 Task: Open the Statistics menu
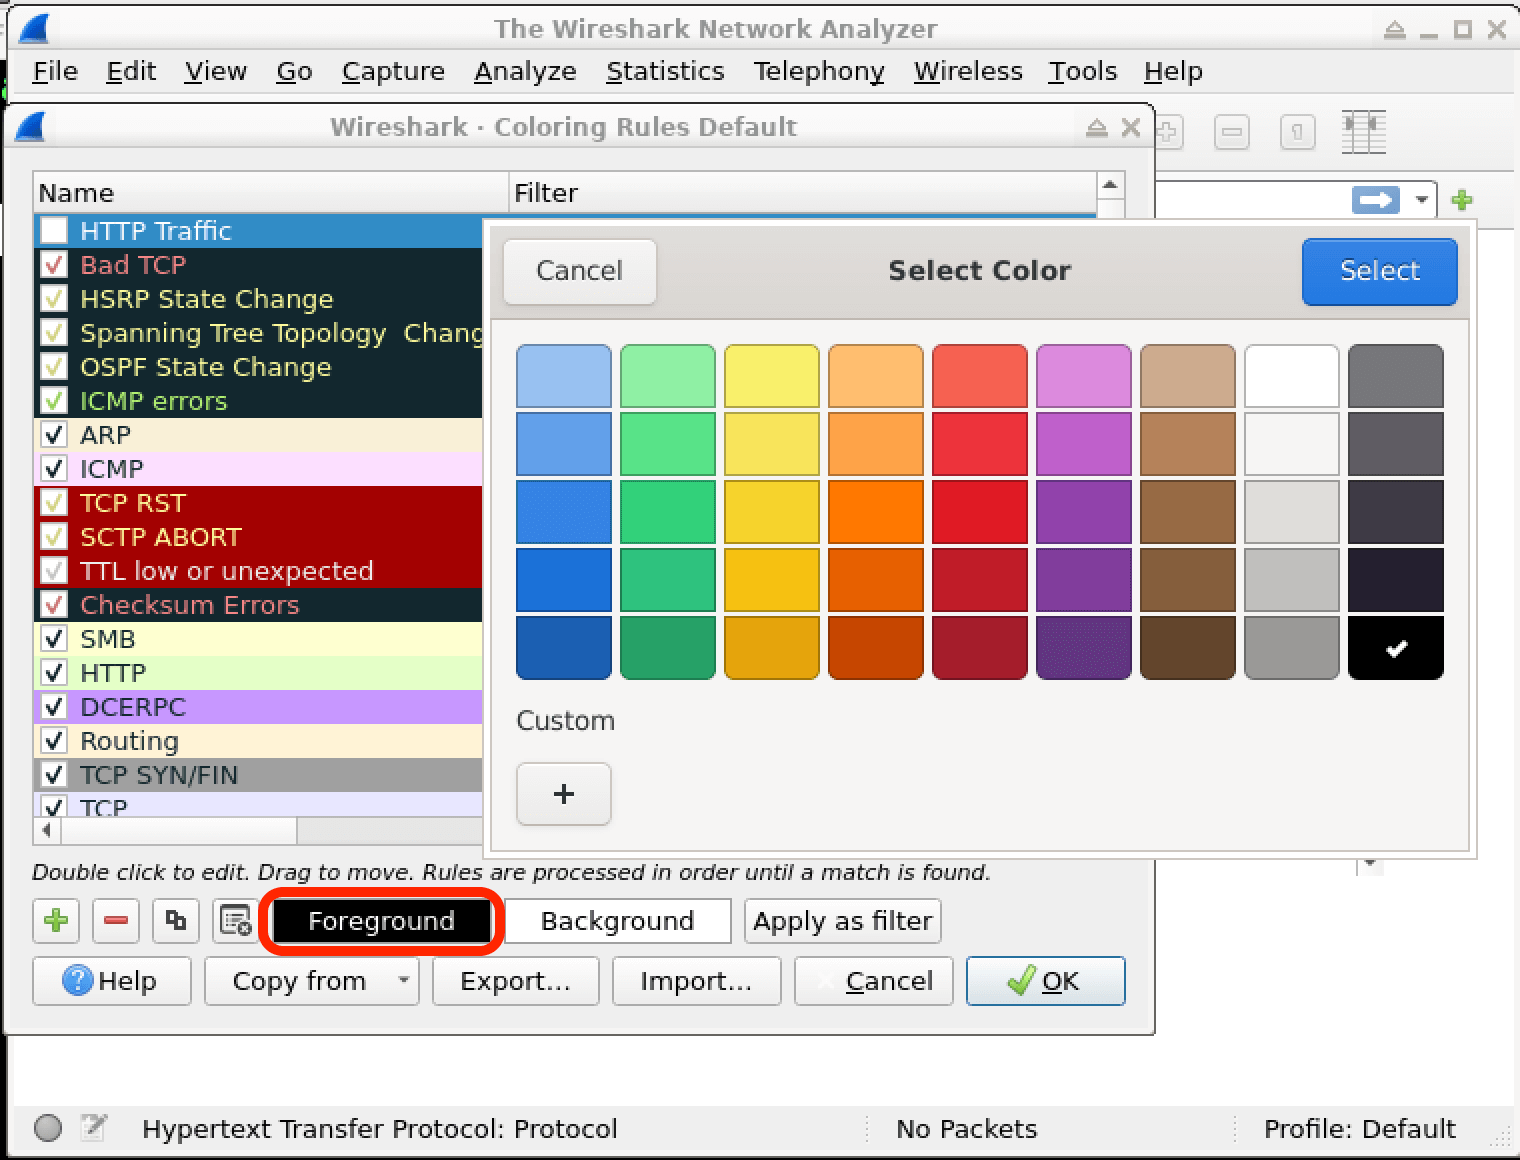[665, 71]
